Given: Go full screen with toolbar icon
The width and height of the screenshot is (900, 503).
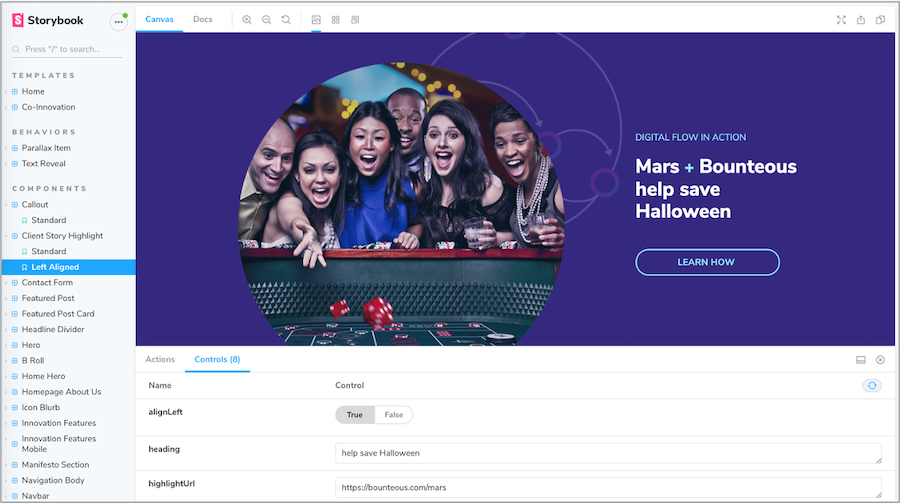Looking at the screenshot, I should [x=841, y=20].
